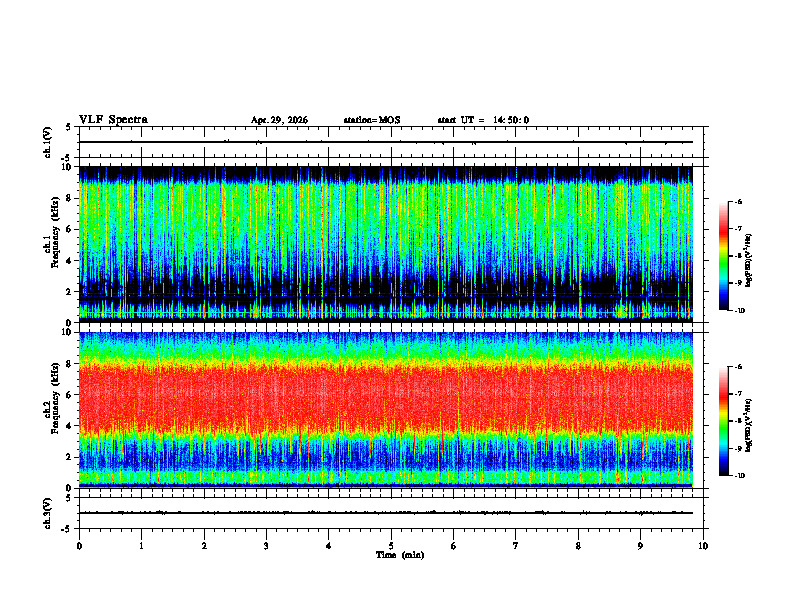Image resolution: width=792 pixels, height=612 pixels.
Task: Click the 8 minute tick on time axis
Action: [x=578, y=546]
